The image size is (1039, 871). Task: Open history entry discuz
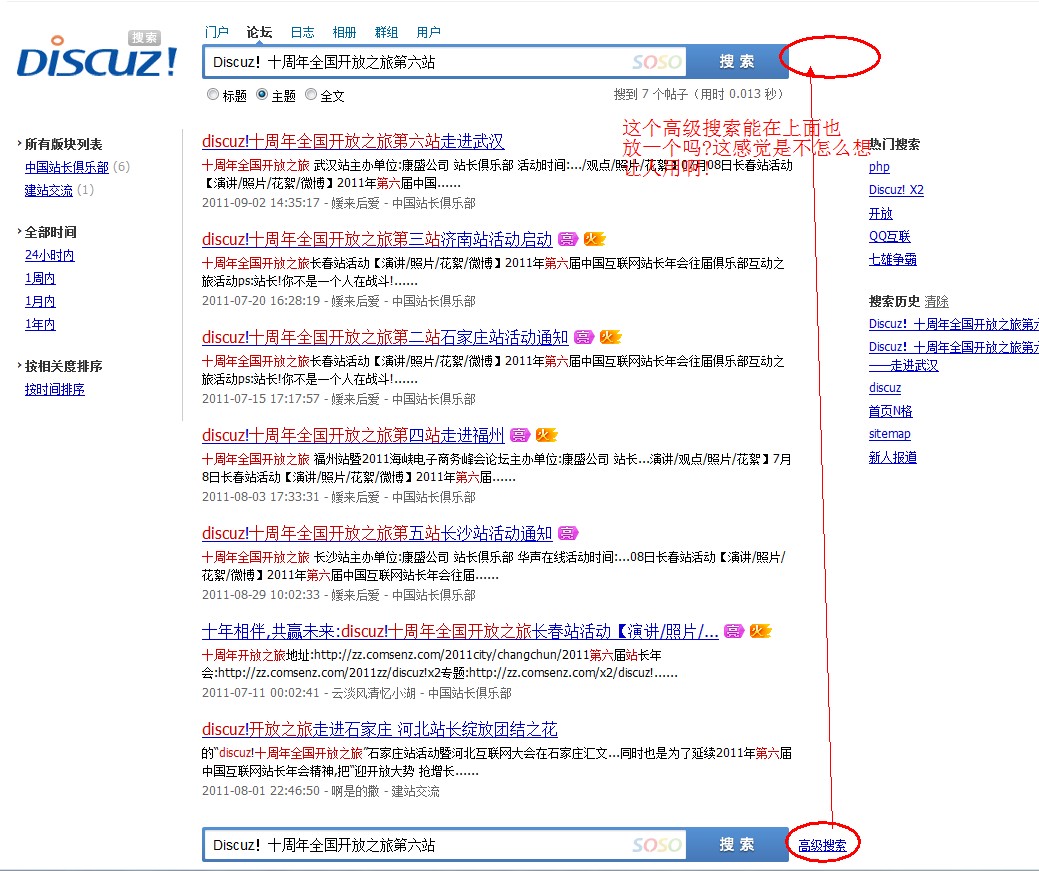click(885, 388)
